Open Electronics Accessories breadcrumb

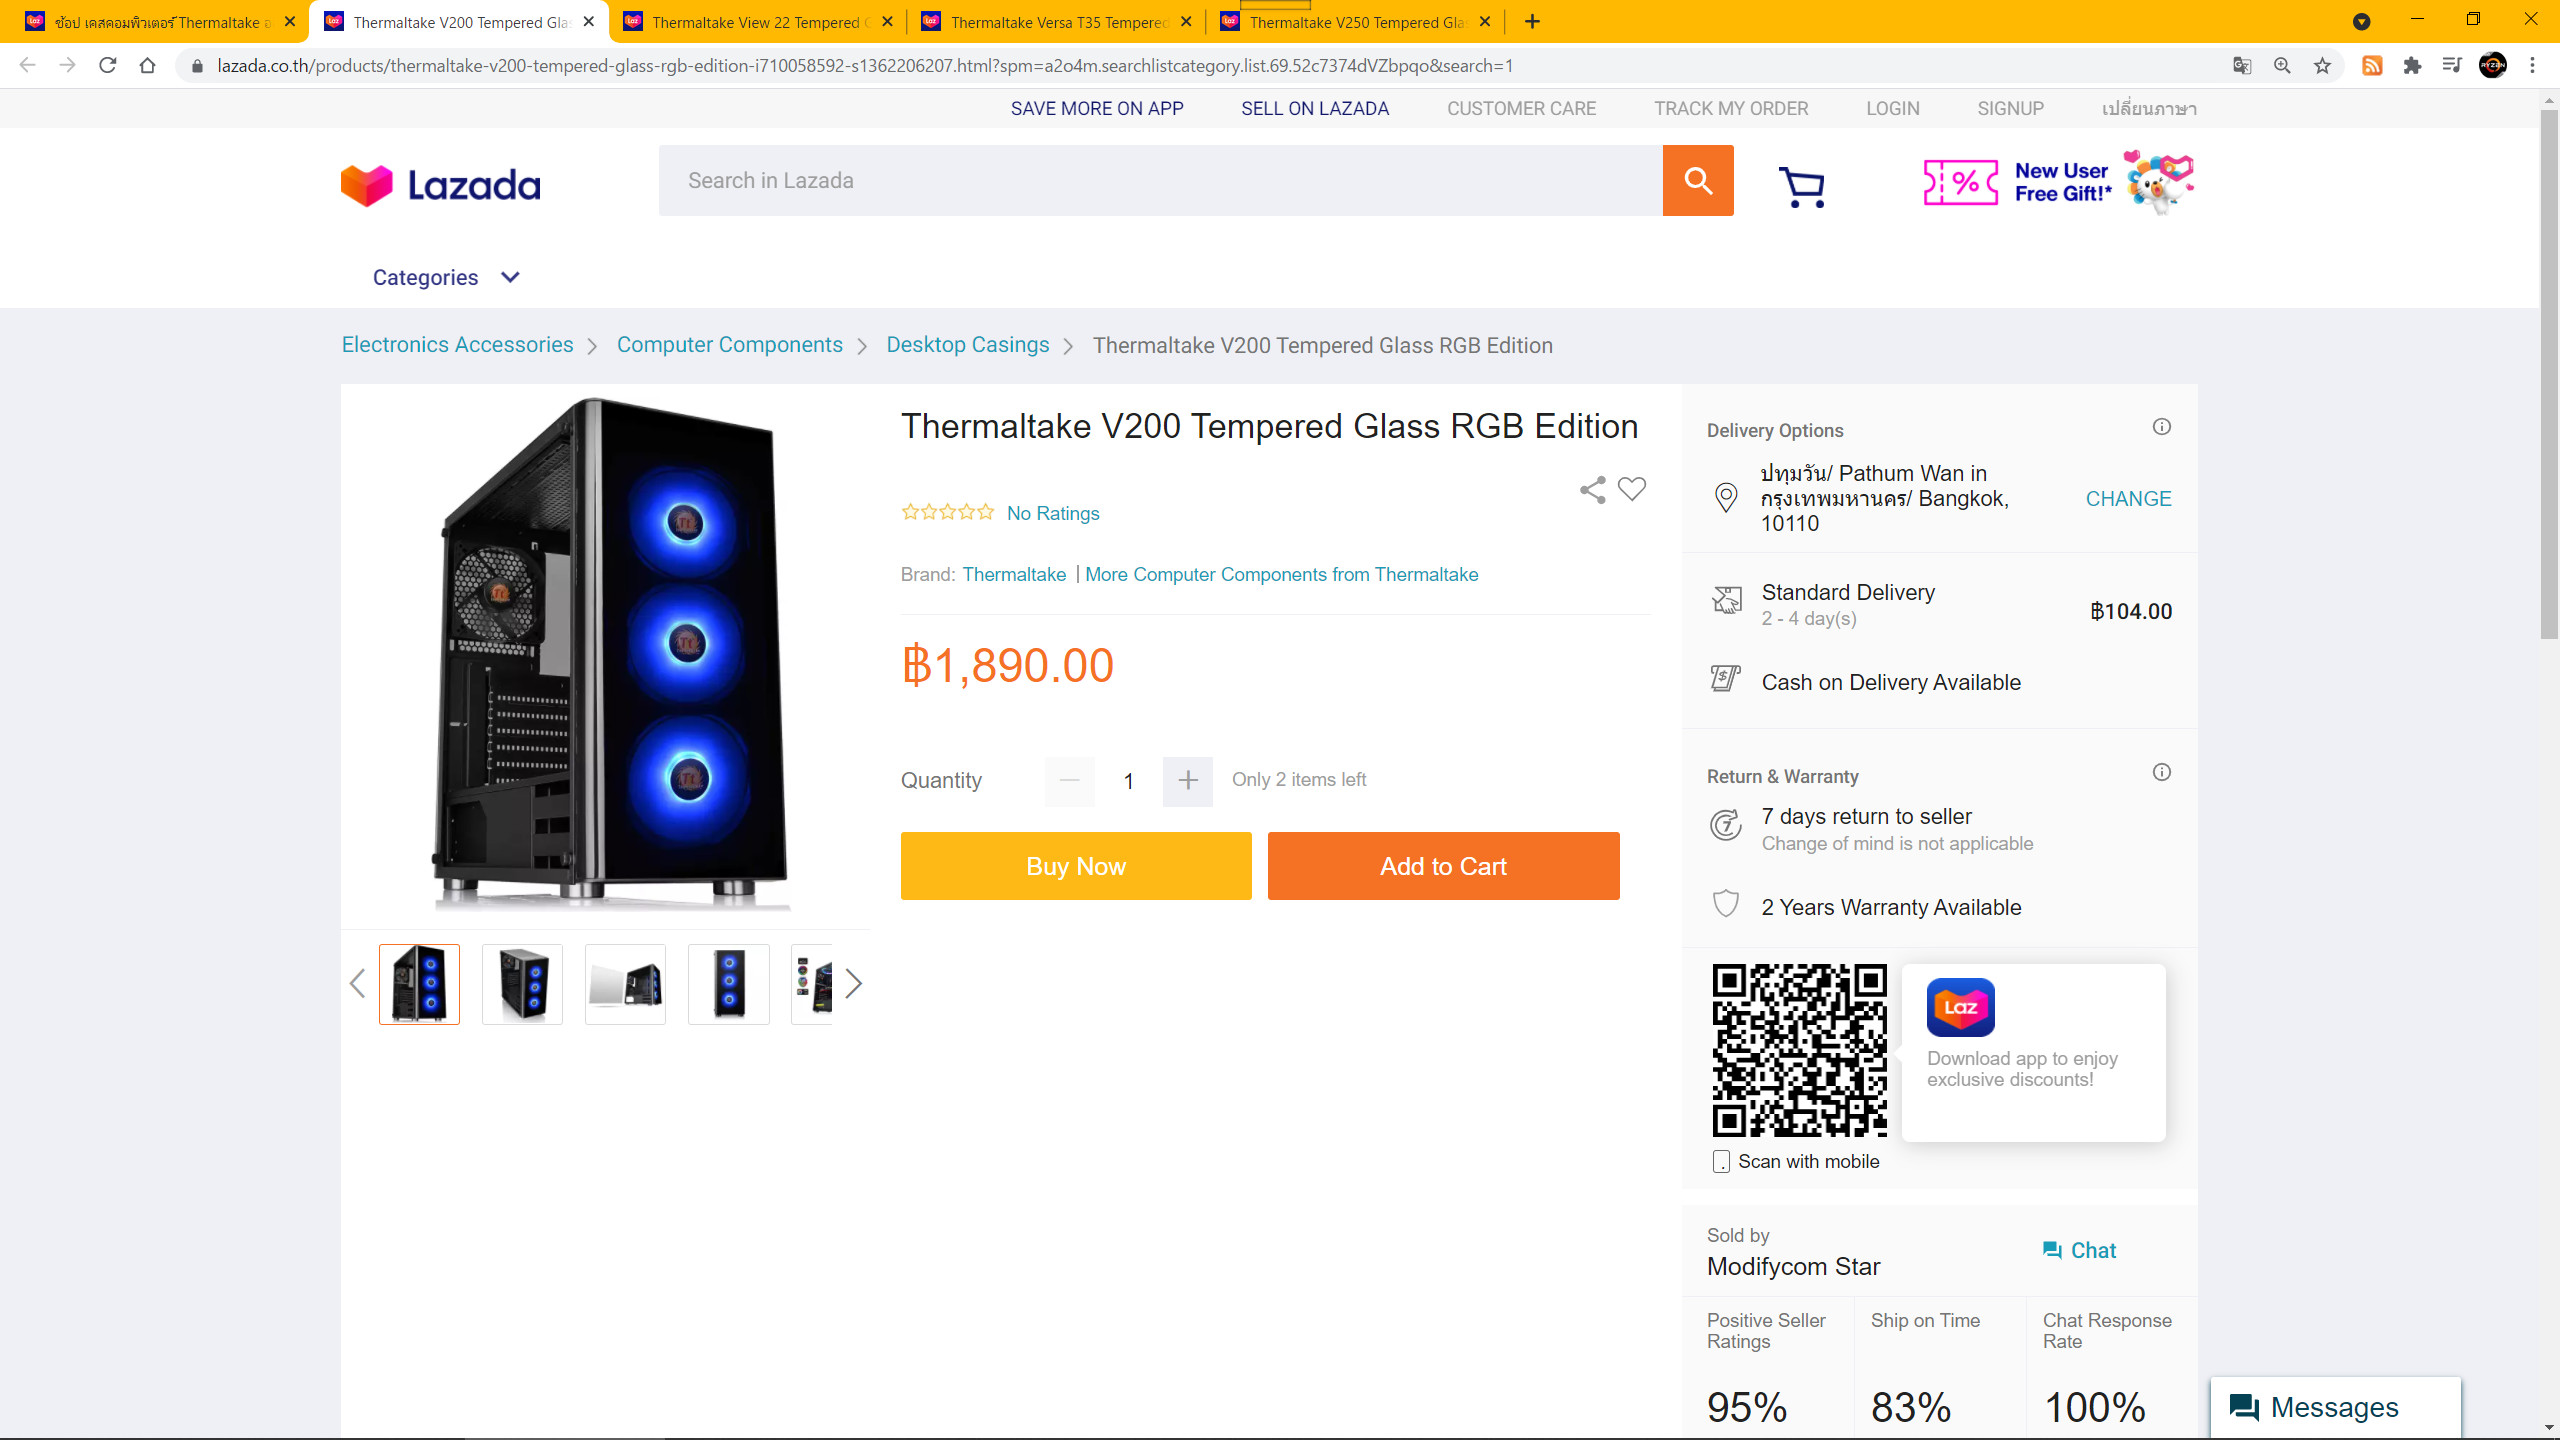(x=457, y=345)
